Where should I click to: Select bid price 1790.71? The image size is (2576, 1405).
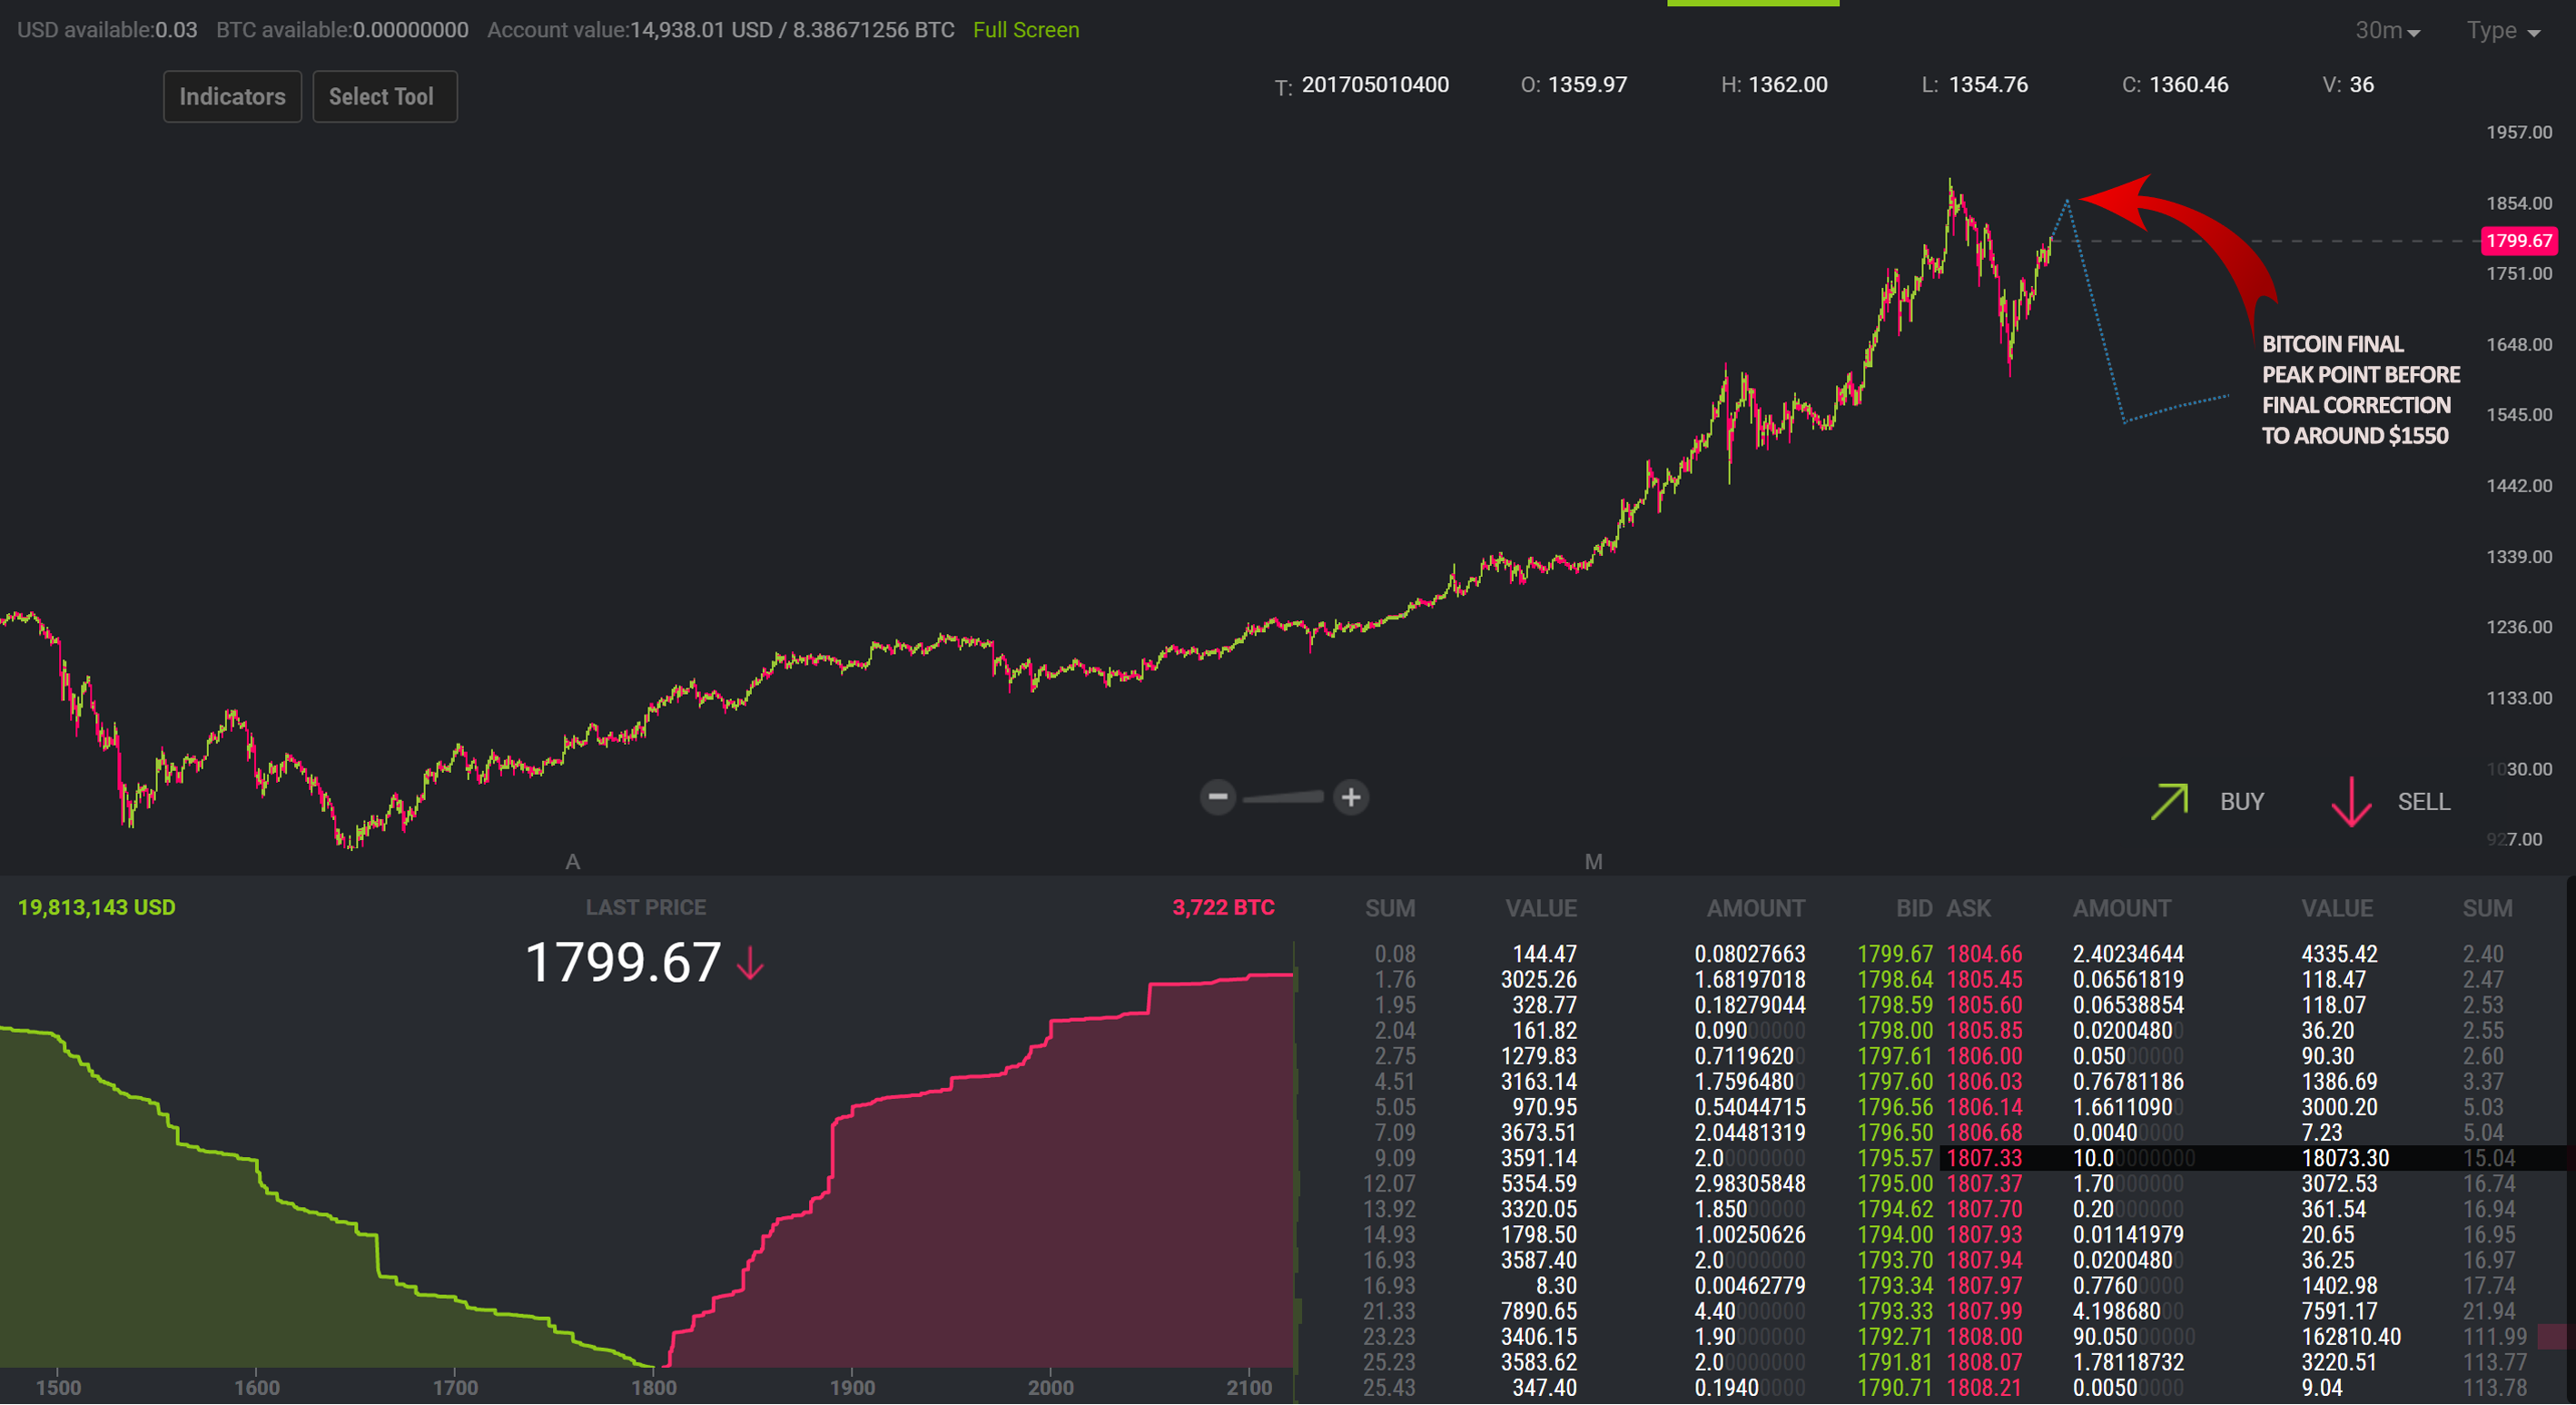click(x=1895, y=1388)
